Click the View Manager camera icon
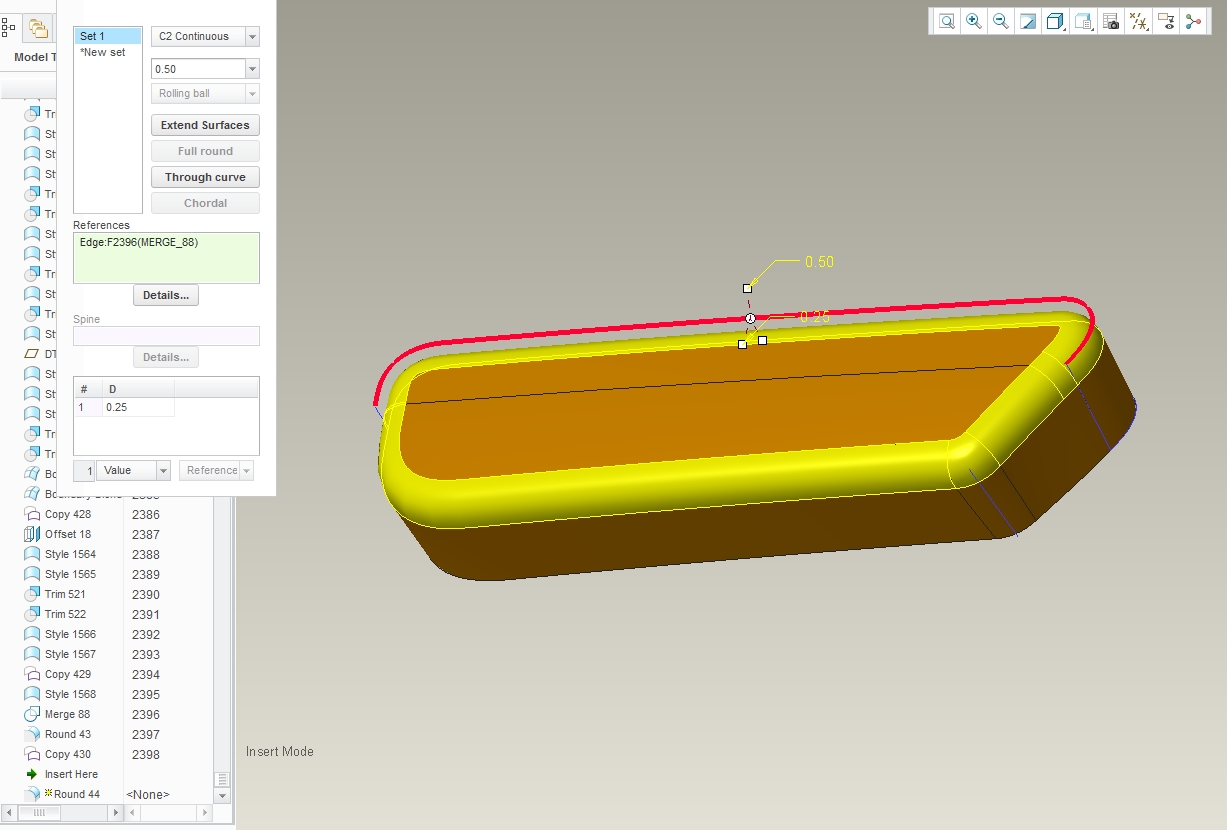This screenshot has width=1227, height=830. coord(1111,21)
